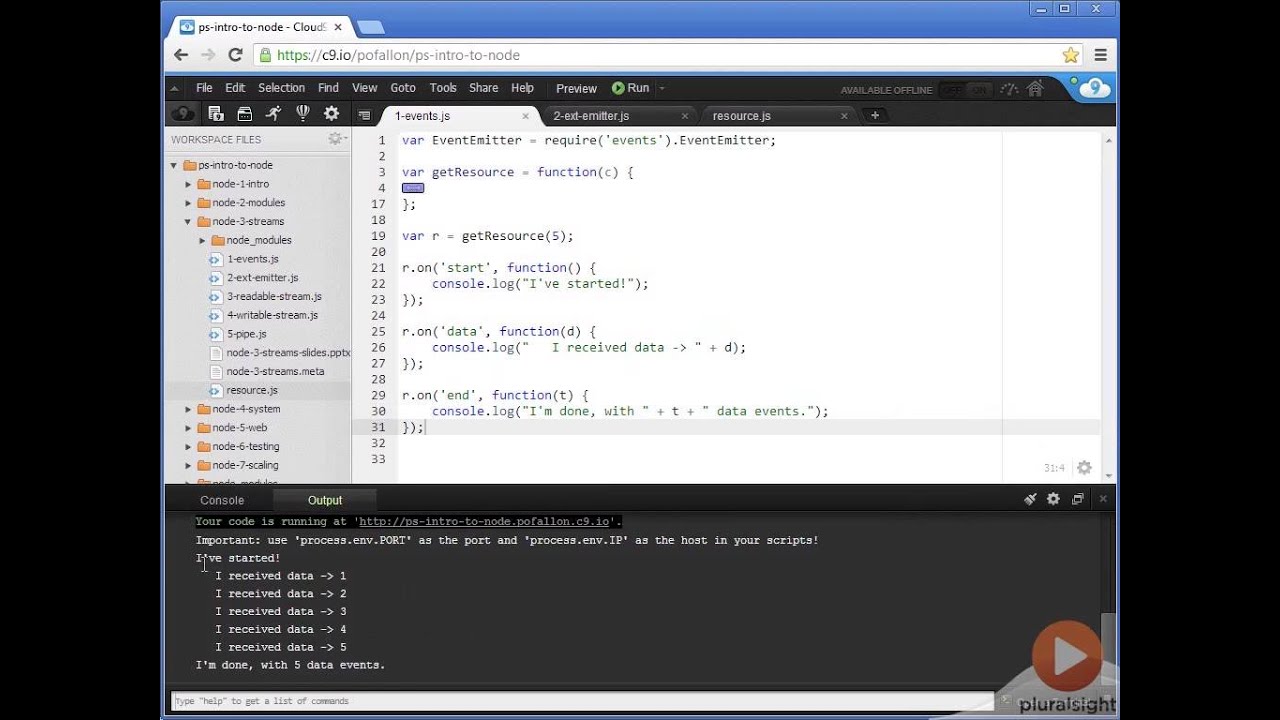Go back in browser
The image size is (1280, 720).
click(x=182, y=55)
